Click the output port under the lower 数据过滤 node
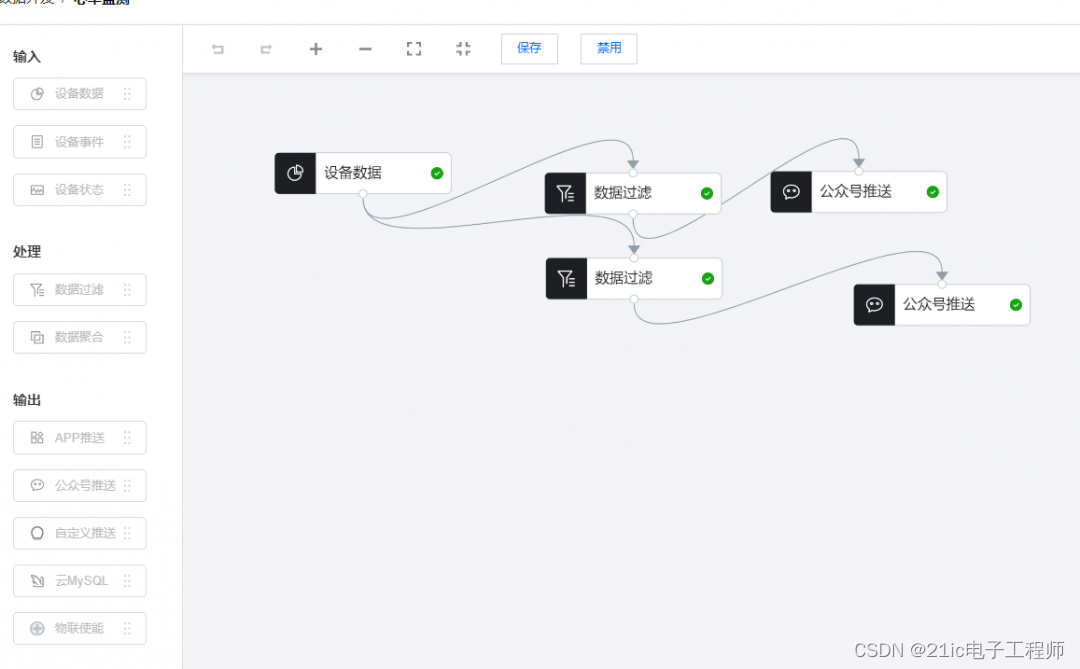 [x=634, y=299]
